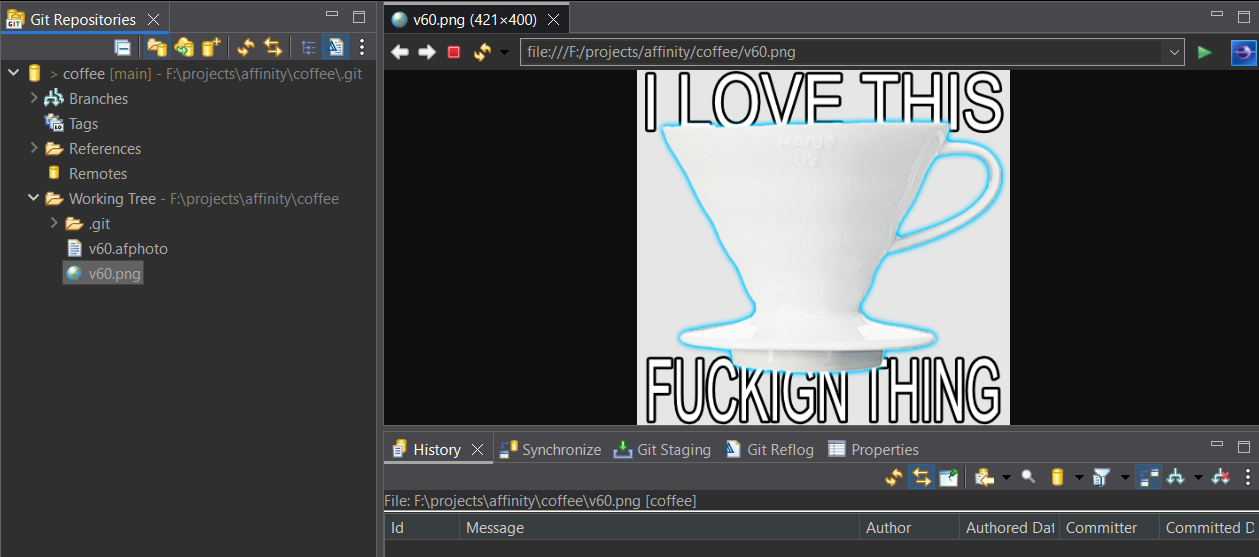Click the Message column header
Image resolution: width=1259 pixels, height=557 pixels.
click(x=658, y=528)
